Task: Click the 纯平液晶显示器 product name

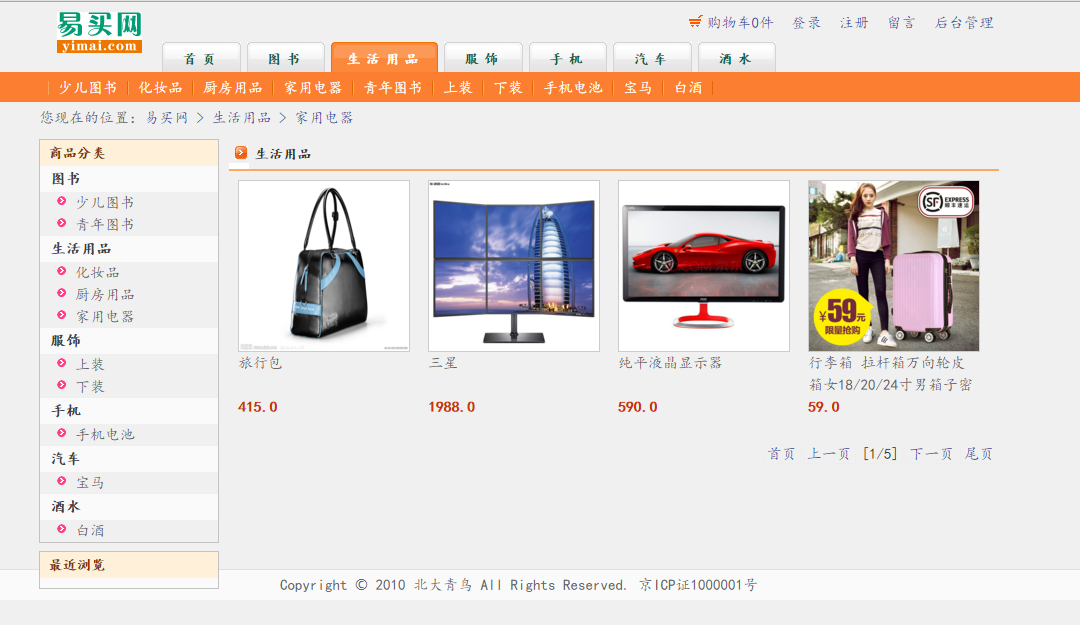Action: [x=670, y=362]
